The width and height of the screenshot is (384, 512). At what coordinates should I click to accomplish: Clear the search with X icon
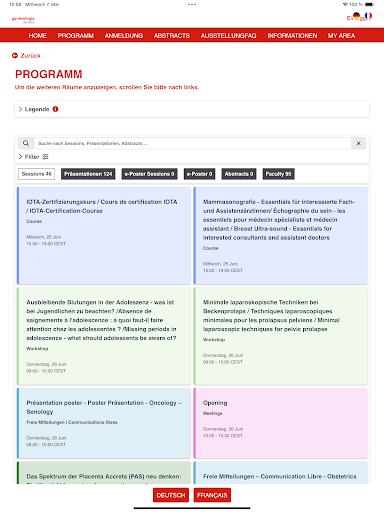(x=358, y=143)
